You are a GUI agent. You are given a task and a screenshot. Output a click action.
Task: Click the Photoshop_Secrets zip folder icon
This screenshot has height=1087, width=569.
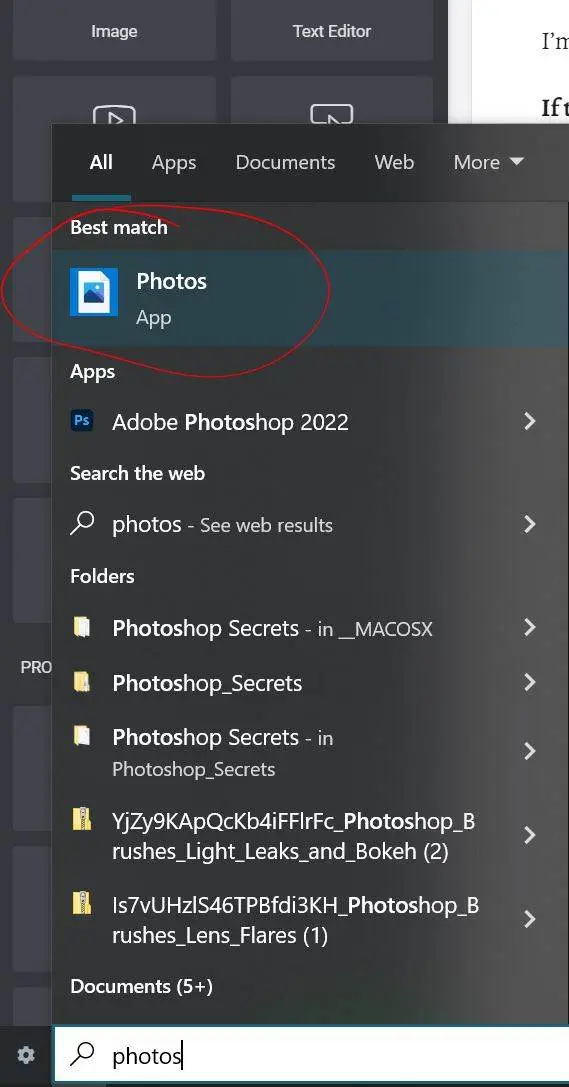pyautogui.click(x=82, y=682)
